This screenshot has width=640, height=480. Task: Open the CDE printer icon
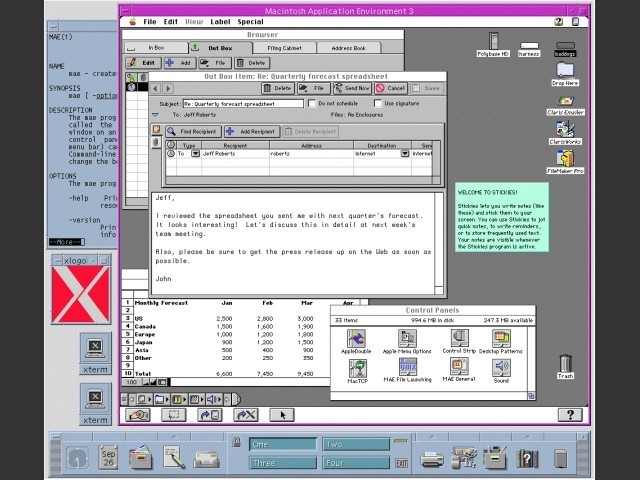[x=432, y=460]
